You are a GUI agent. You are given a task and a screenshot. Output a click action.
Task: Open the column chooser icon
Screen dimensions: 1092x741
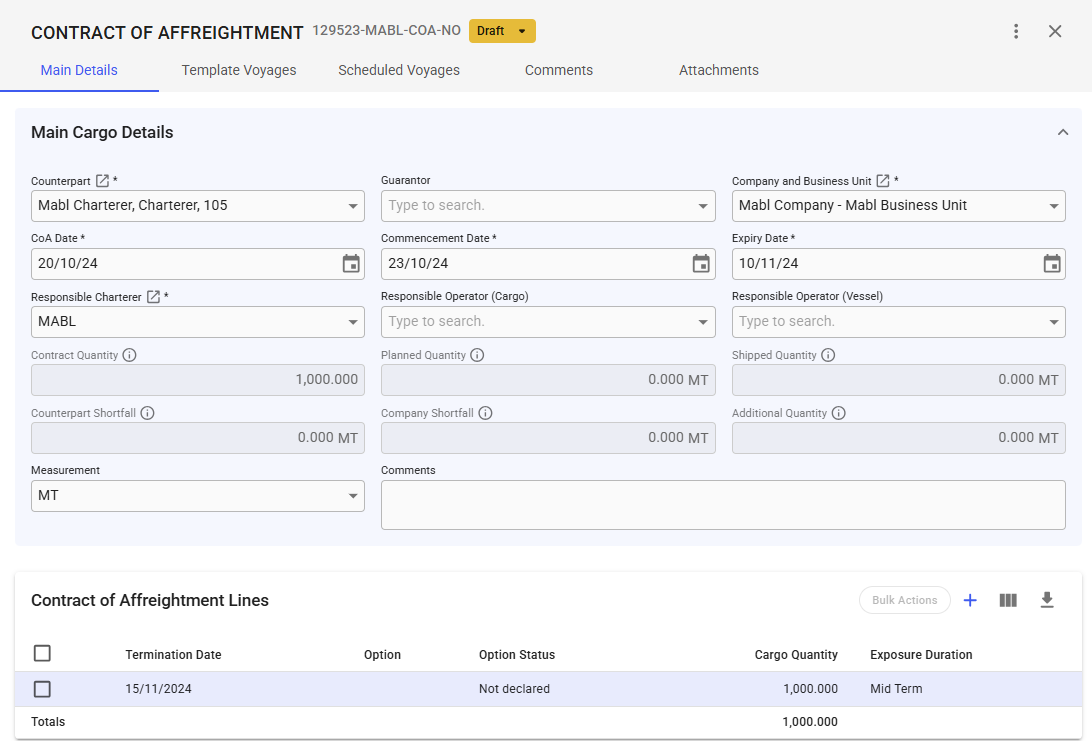pyautogui.click(x=1008, y=600)
